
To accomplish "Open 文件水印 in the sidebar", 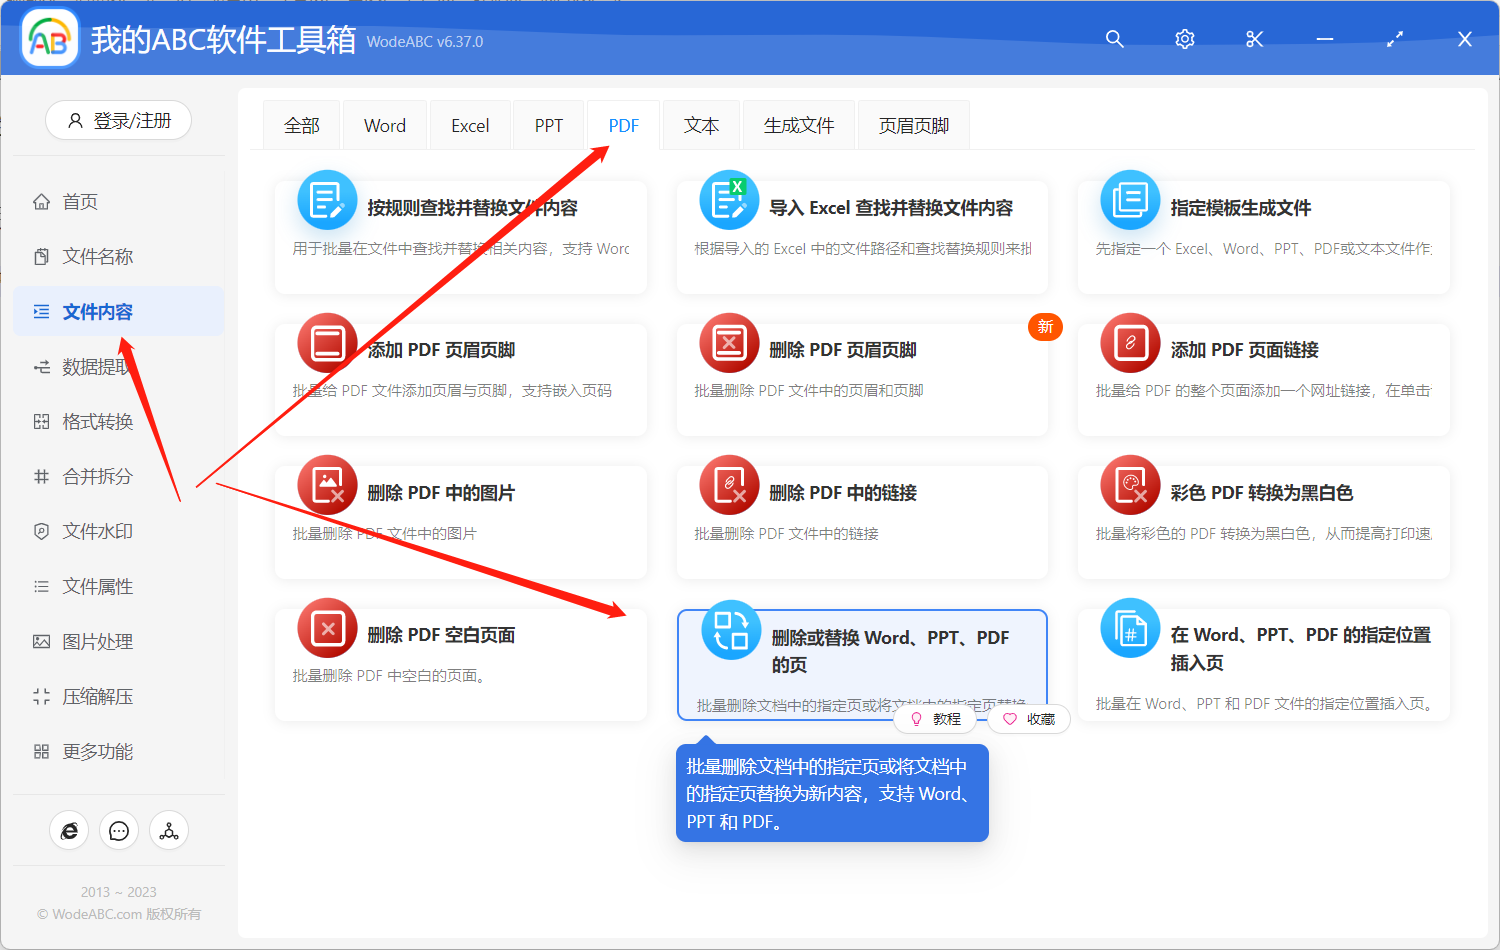I will (x=97, y=532).
